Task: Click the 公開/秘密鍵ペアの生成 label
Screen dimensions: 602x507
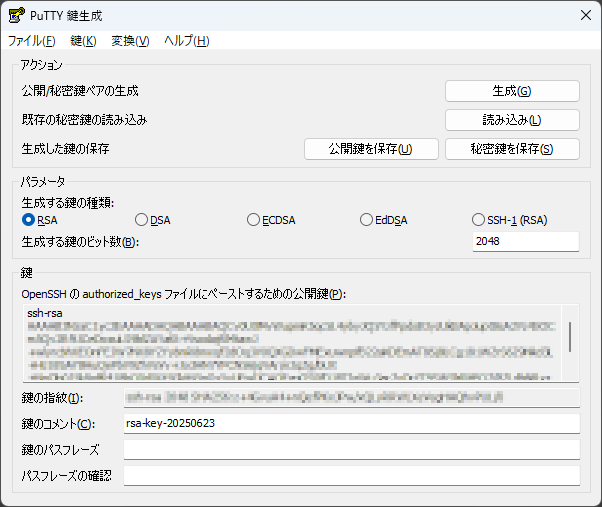Action: [80, 91]
